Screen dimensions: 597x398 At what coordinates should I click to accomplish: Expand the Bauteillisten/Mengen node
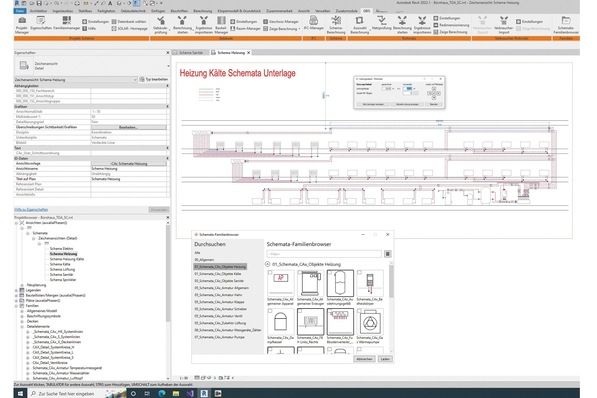click(16, 296)
